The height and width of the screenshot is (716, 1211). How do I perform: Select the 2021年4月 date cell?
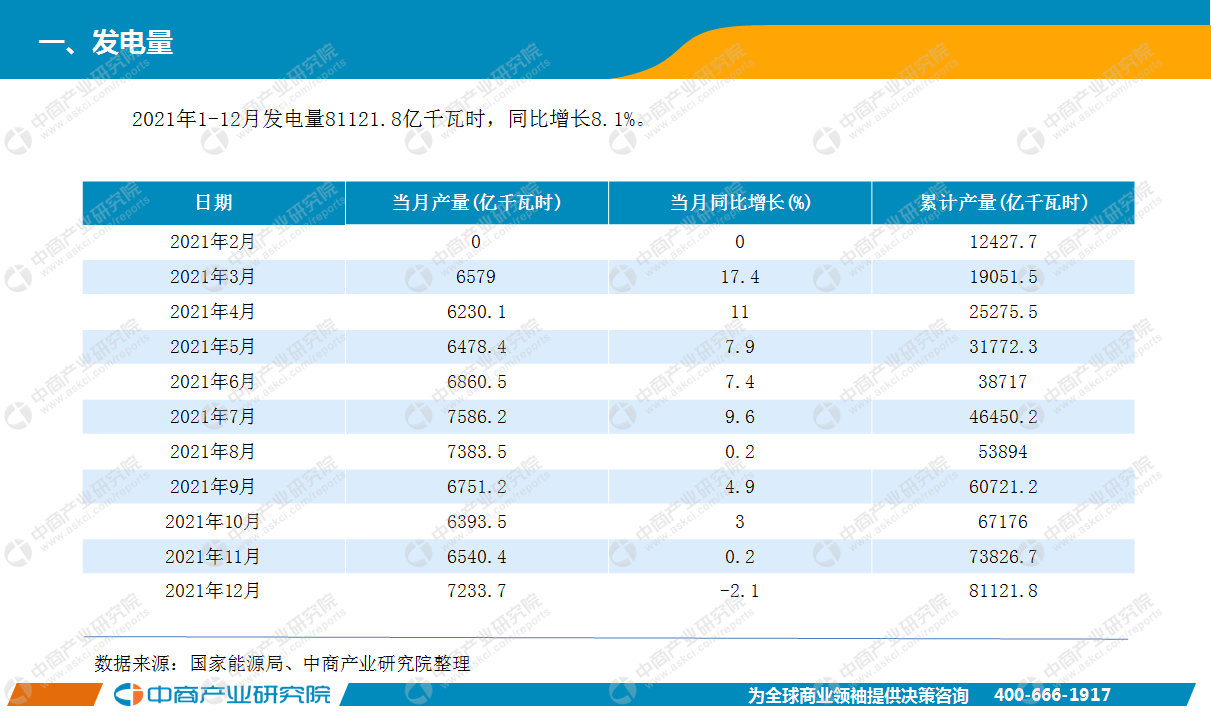213,312
